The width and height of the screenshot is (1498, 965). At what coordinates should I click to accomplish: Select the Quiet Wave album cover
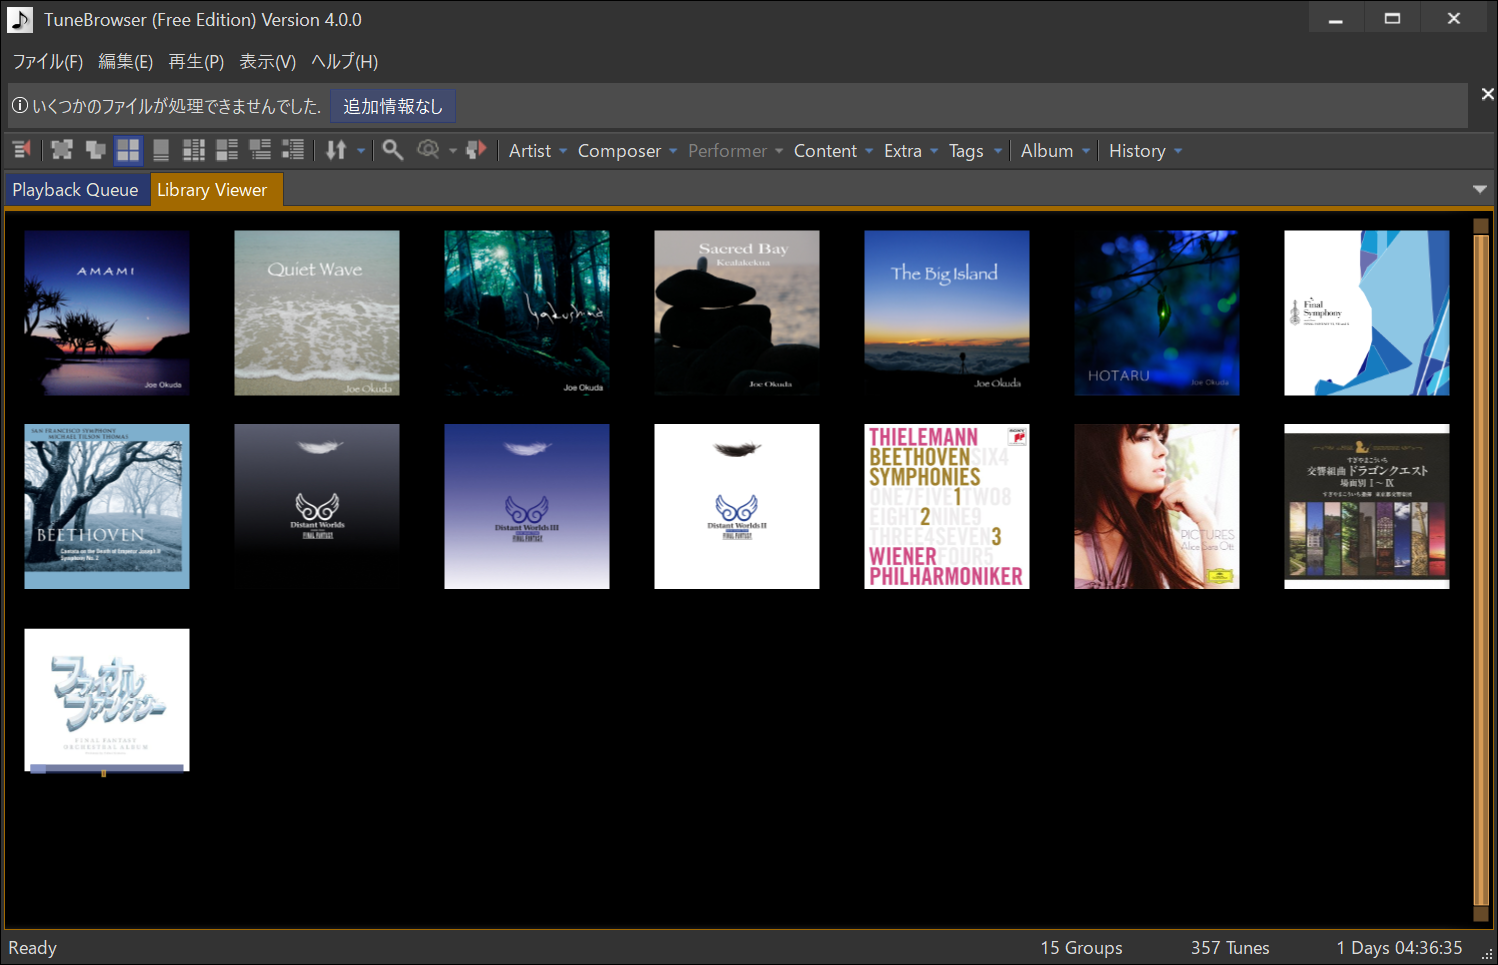click(x=317, y=313)
